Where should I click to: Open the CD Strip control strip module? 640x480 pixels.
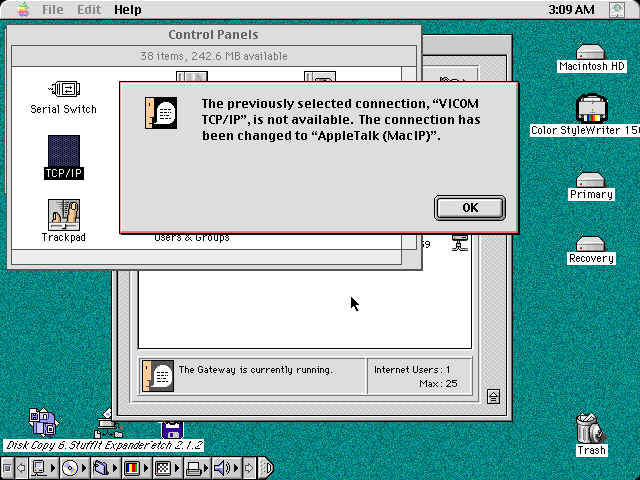[74, 468]
